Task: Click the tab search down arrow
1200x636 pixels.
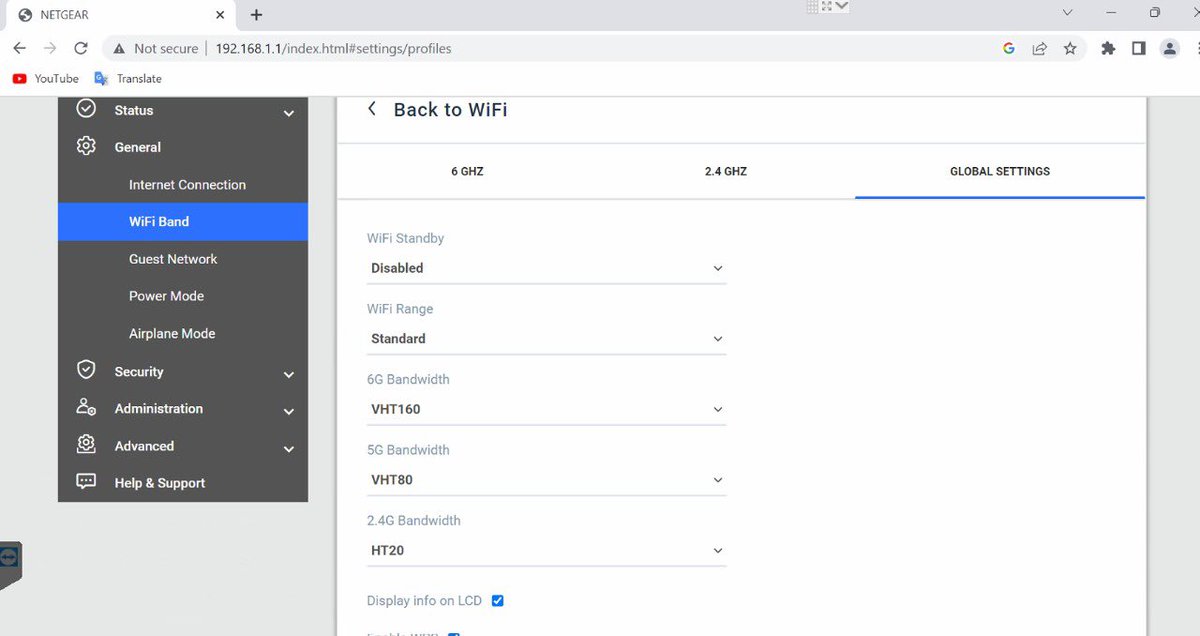Action: click(x=1068, y=13)
